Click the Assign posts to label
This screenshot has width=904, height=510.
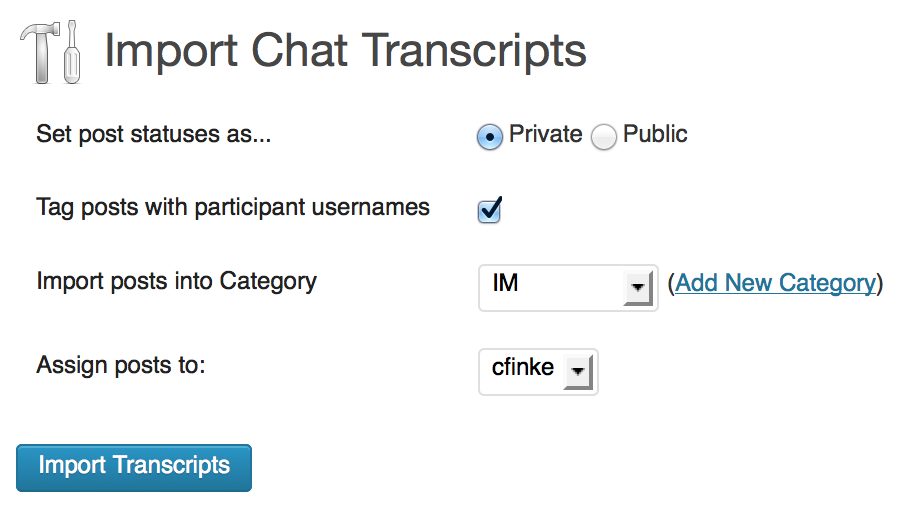click(x=121, y=365)
